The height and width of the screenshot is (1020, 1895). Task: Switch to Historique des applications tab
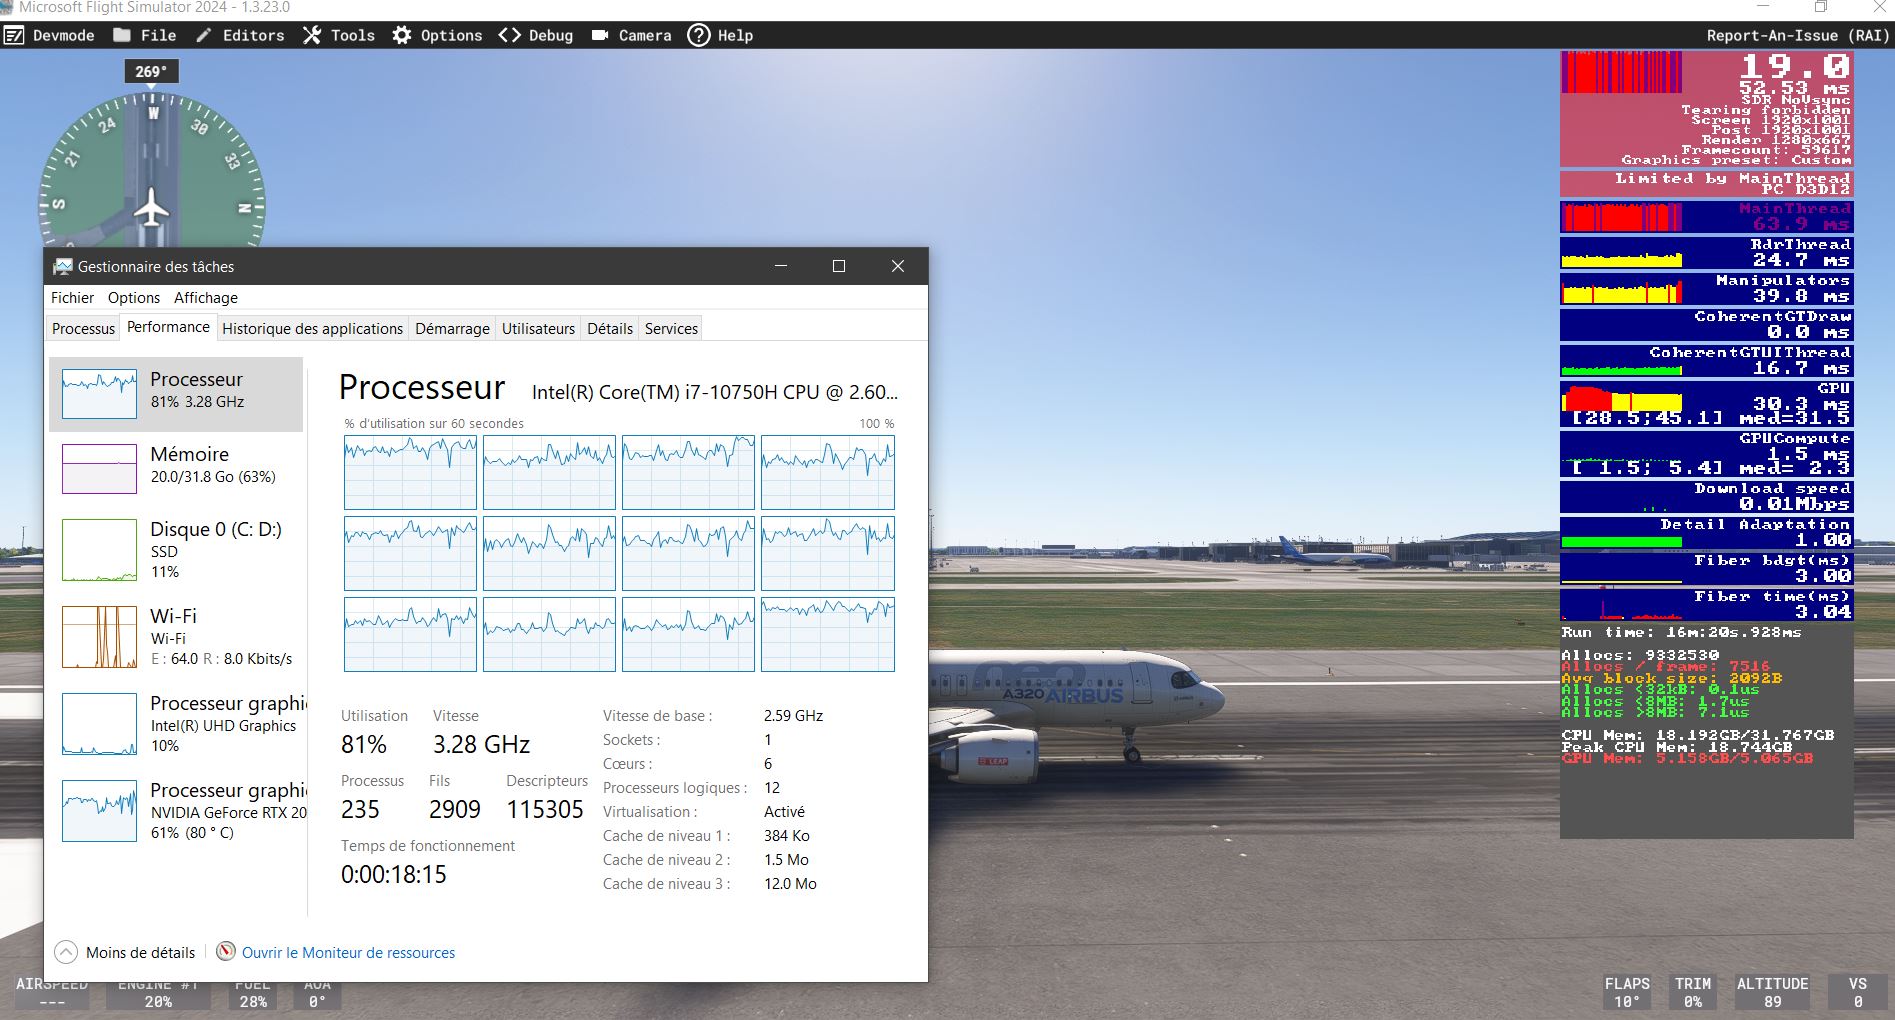pyautogui.click(x=312, y=328)
